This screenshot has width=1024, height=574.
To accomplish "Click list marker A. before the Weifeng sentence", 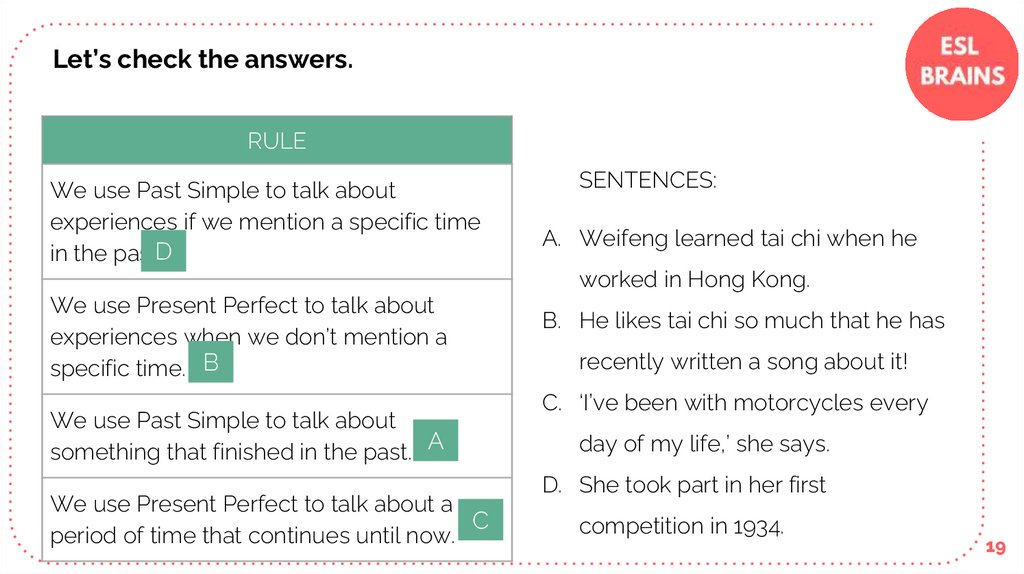I will pos(551,239).
